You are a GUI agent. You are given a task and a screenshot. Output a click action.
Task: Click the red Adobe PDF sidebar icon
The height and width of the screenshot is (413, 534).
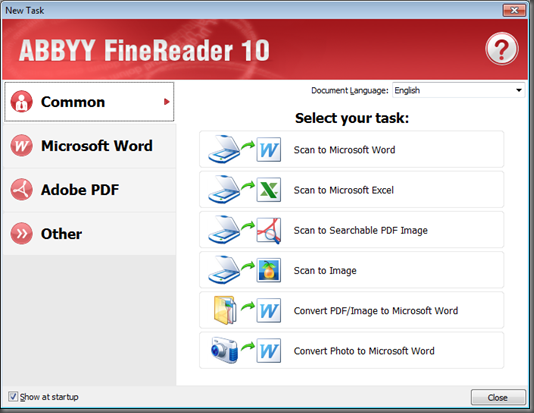click(21, 189)
